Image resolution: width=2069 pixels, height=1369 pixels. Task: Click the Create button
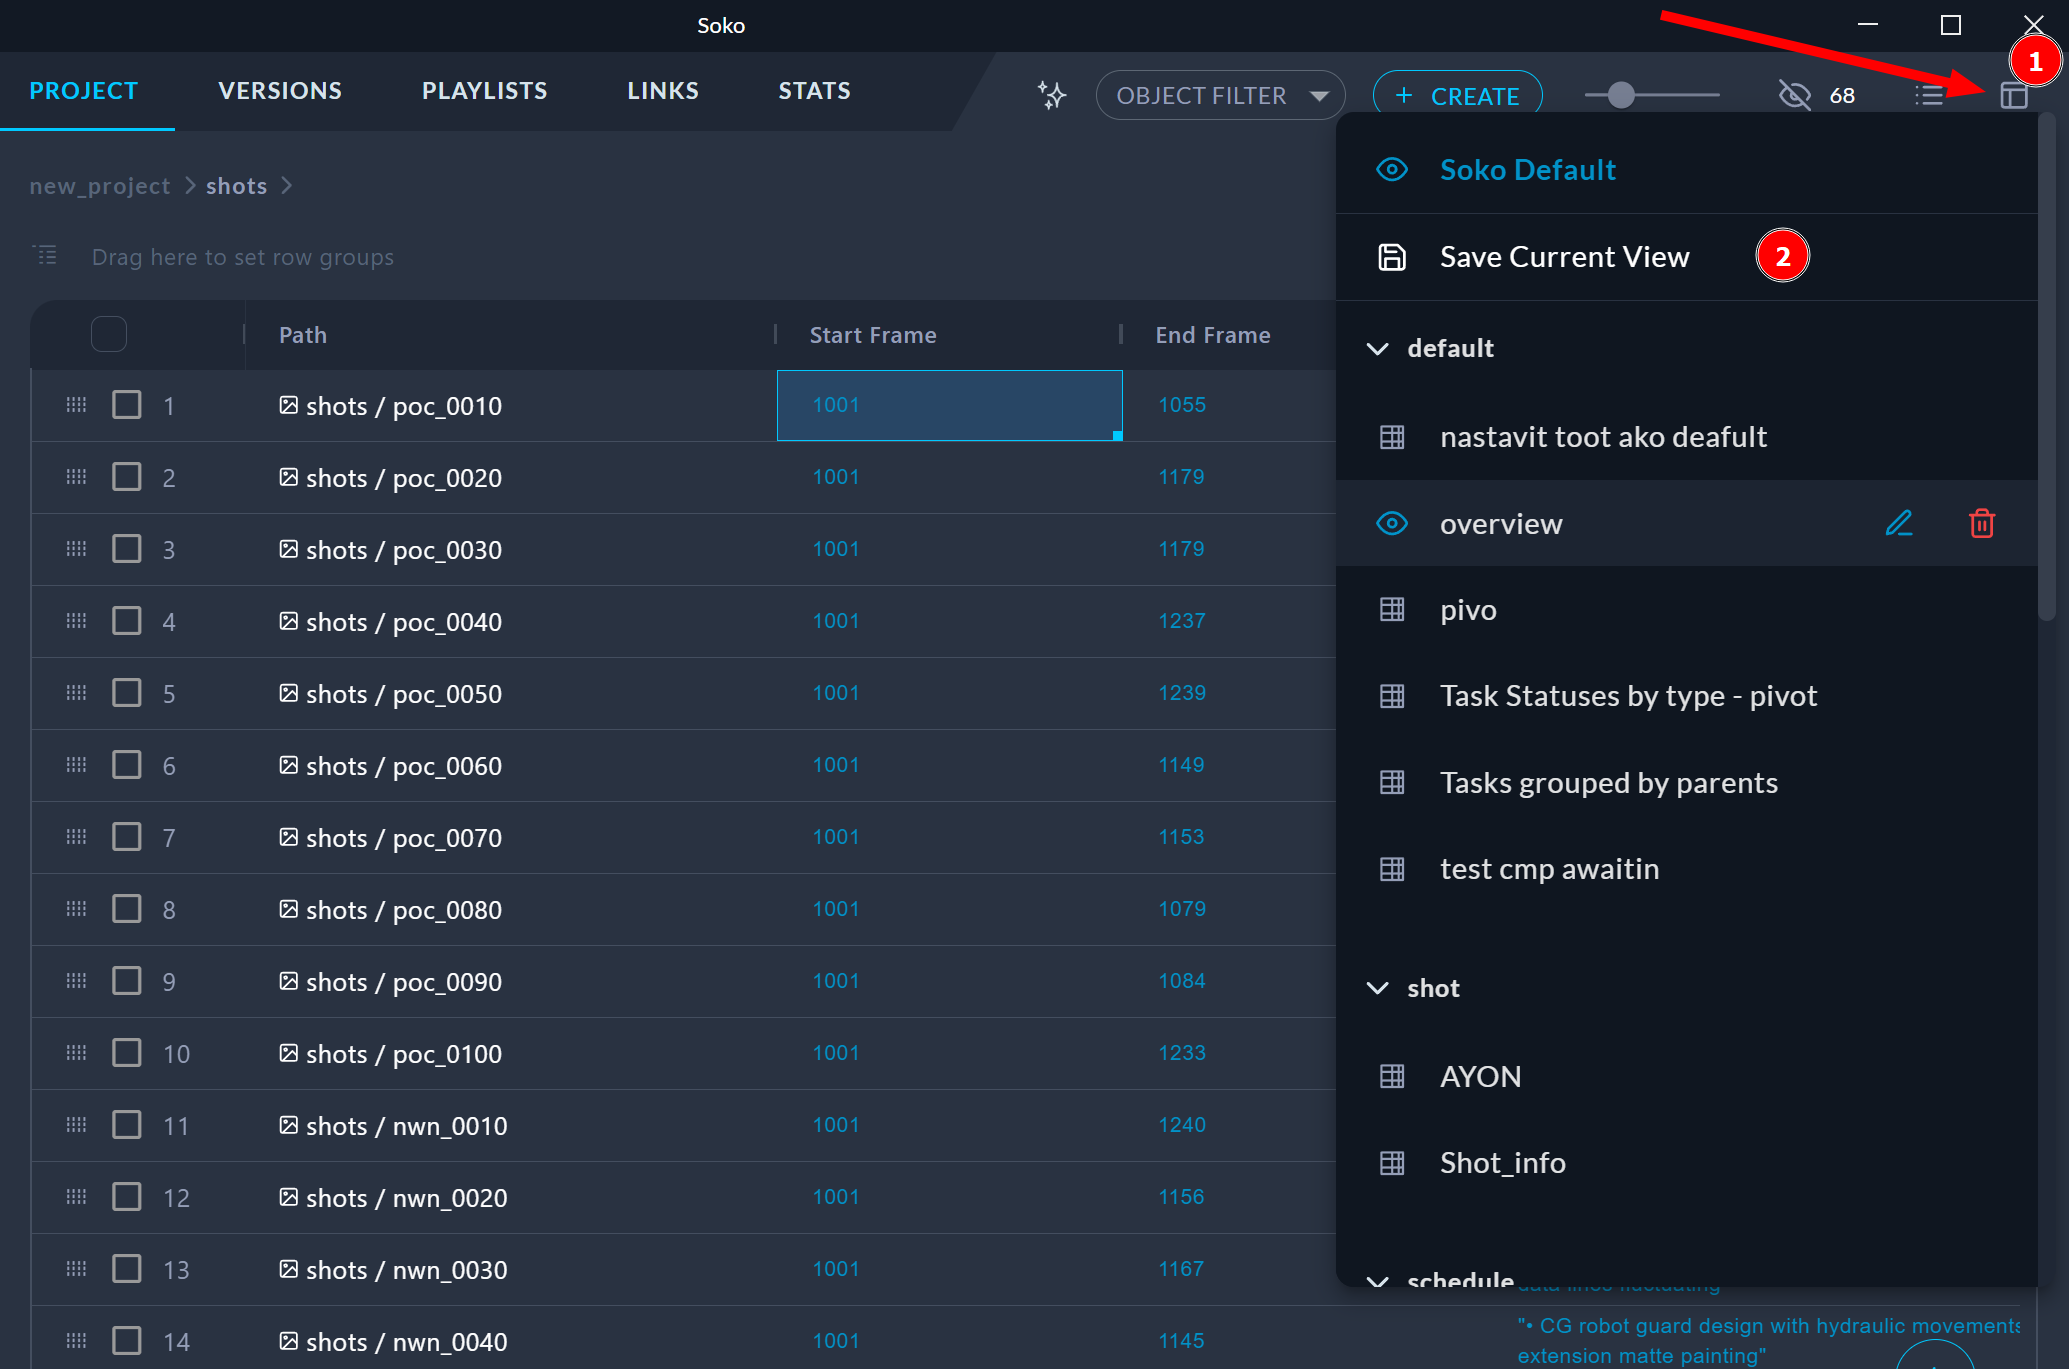tap(1457, 95)
